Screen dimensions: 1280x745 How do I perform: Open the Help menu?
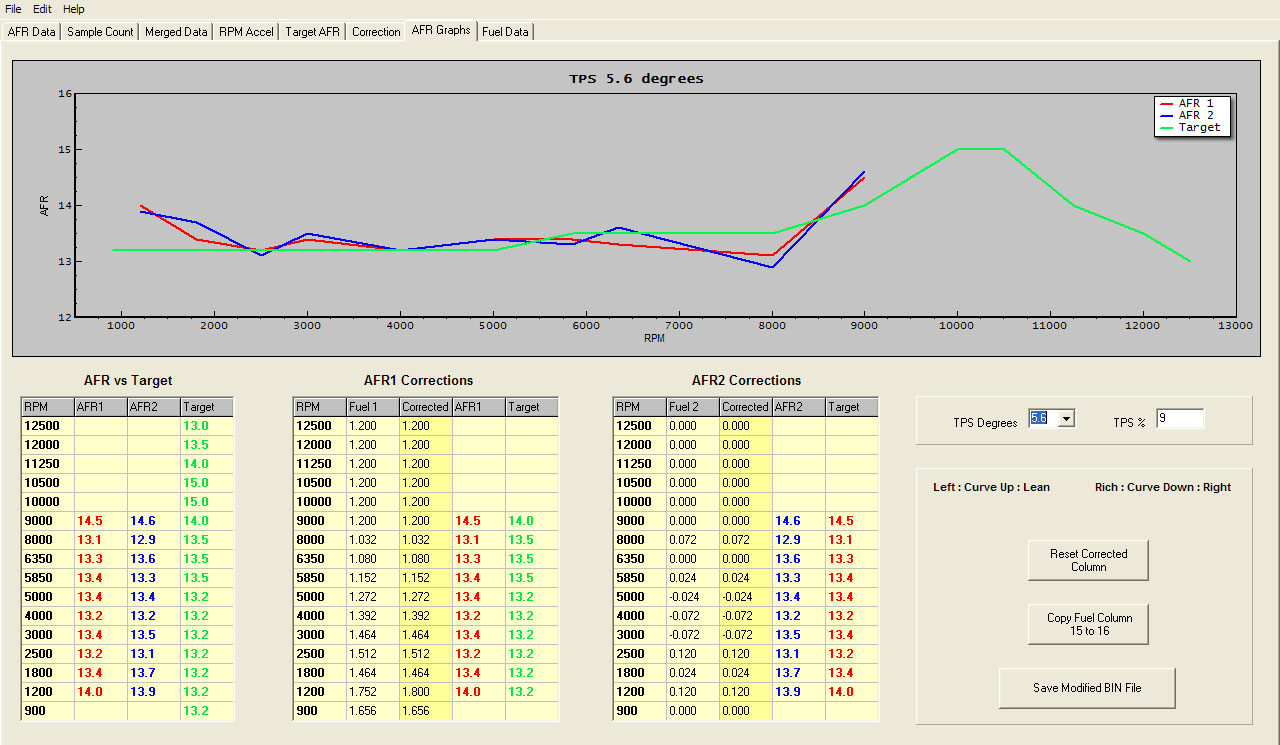tap(72, 8)
